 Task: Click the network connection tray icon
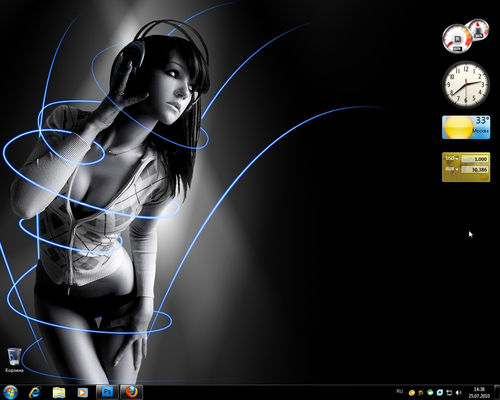click(x=449, y=393)
